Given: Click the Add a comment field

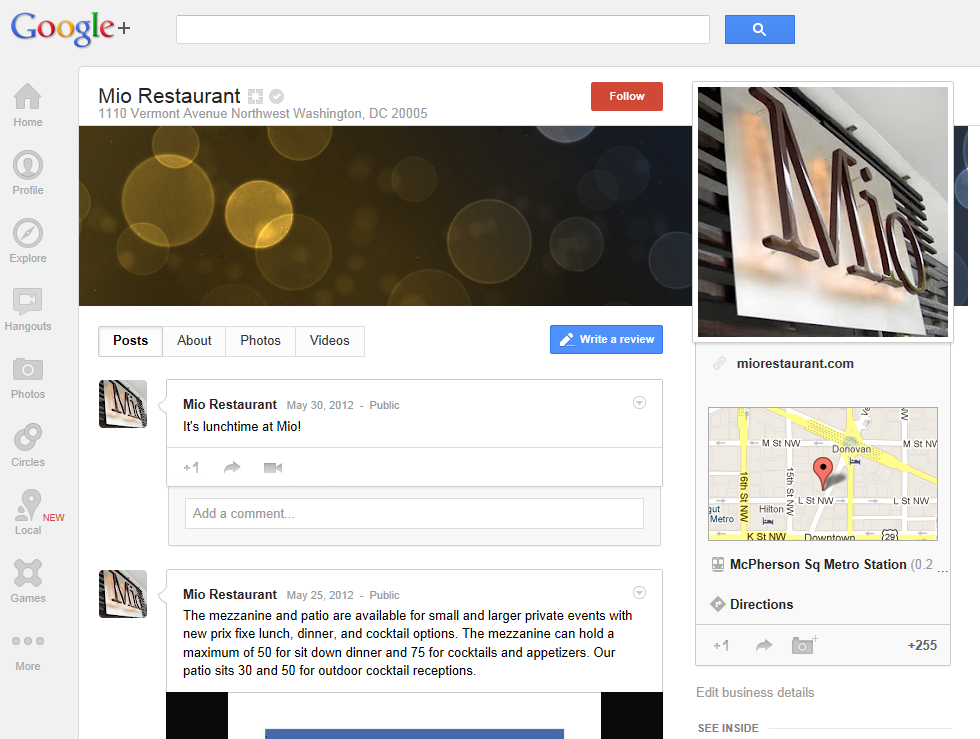Looking at the screenshot, I should 414,513.
